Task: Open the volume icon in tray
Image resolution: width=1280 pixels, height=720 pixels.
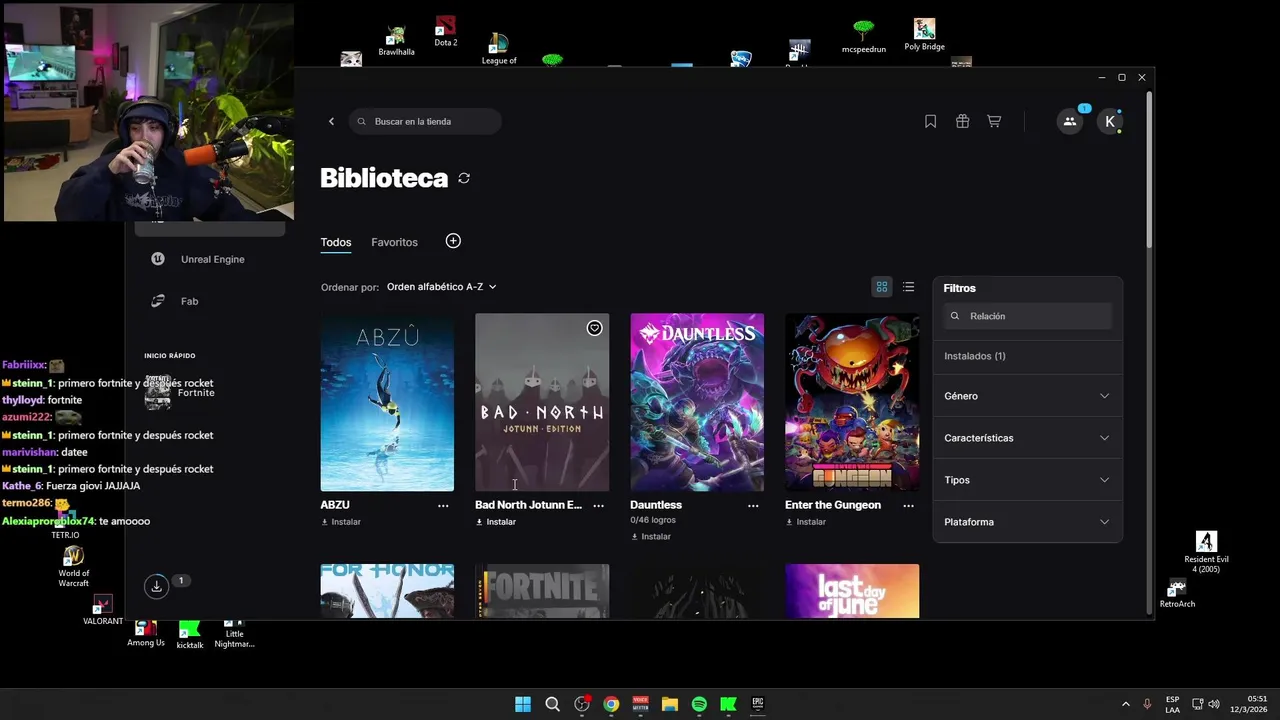Action: (1214, 704)
